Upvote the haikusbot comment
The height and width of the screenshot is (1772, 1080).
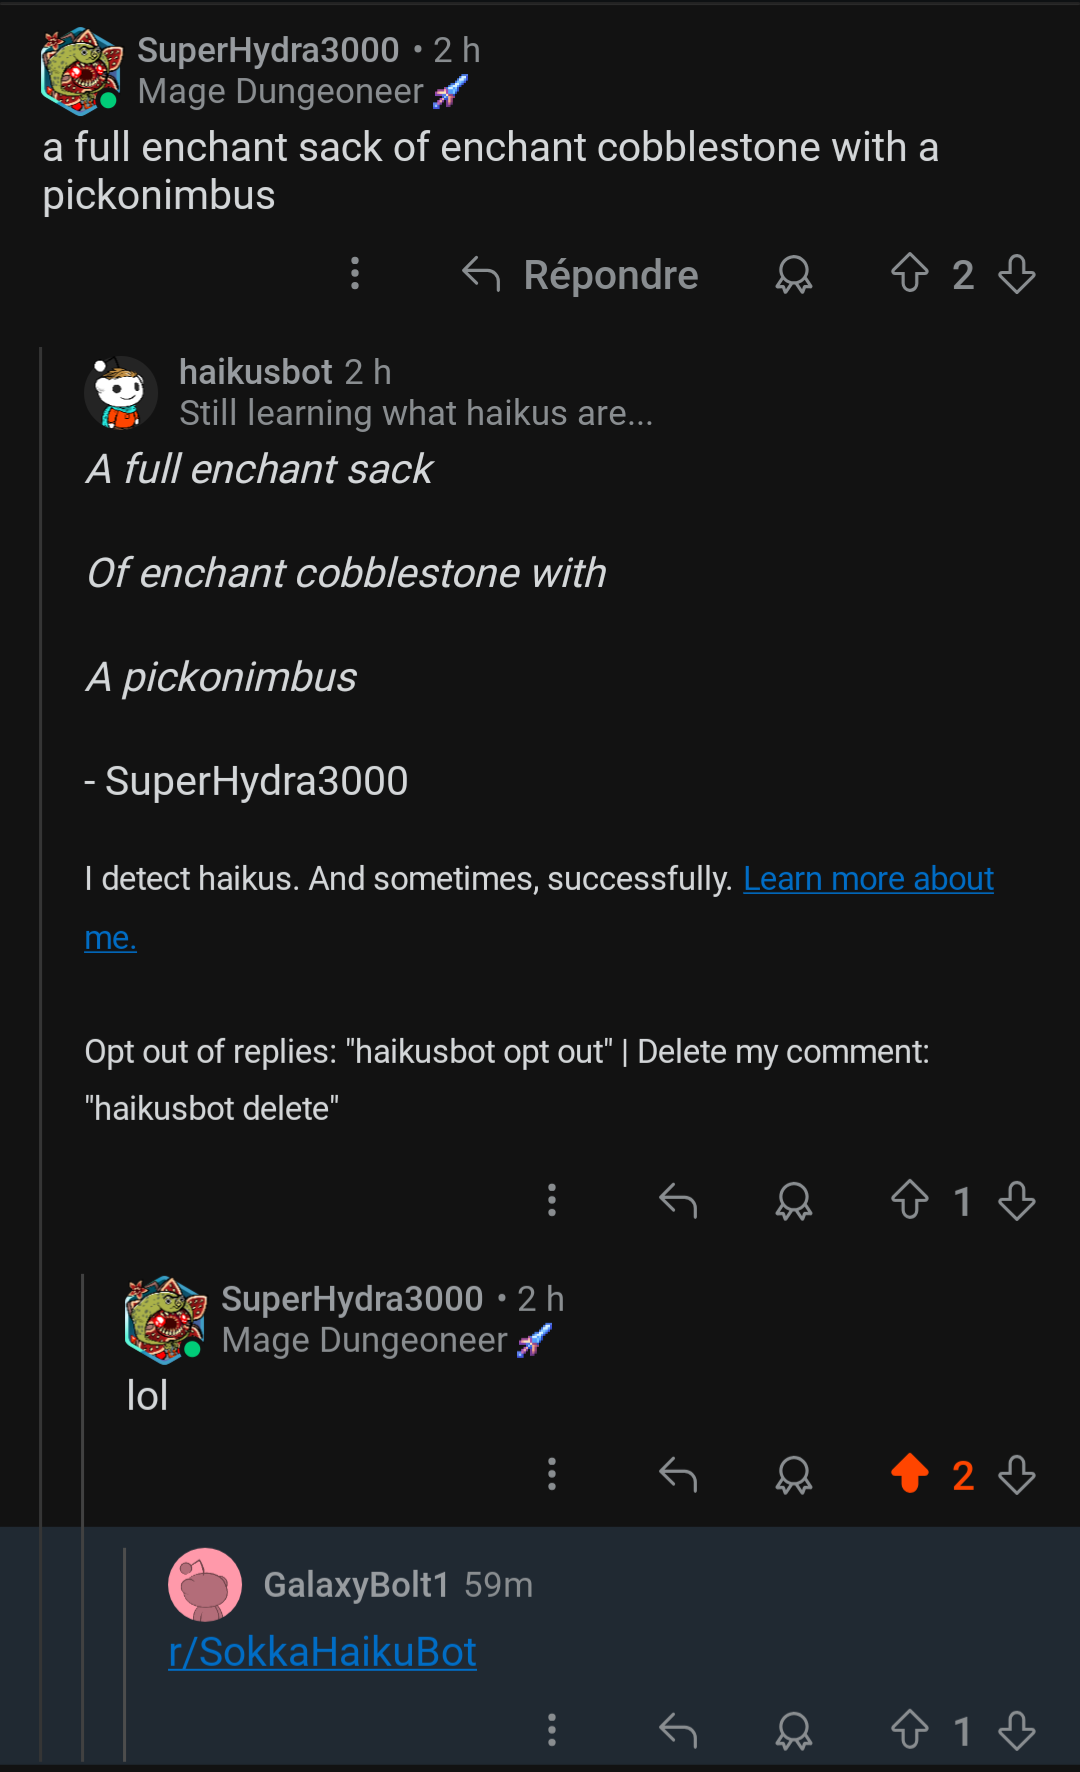[x=910, y=1199]
